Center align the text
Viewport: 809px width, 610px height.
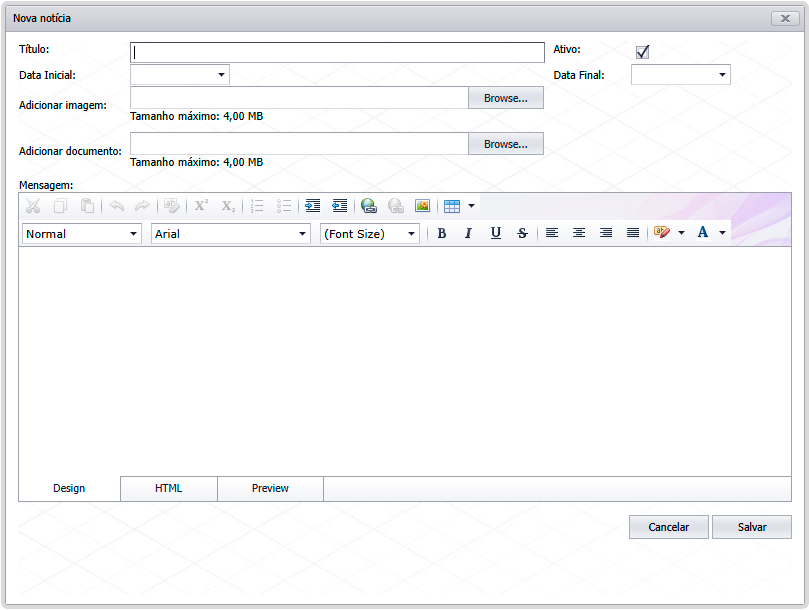[579, 233]
